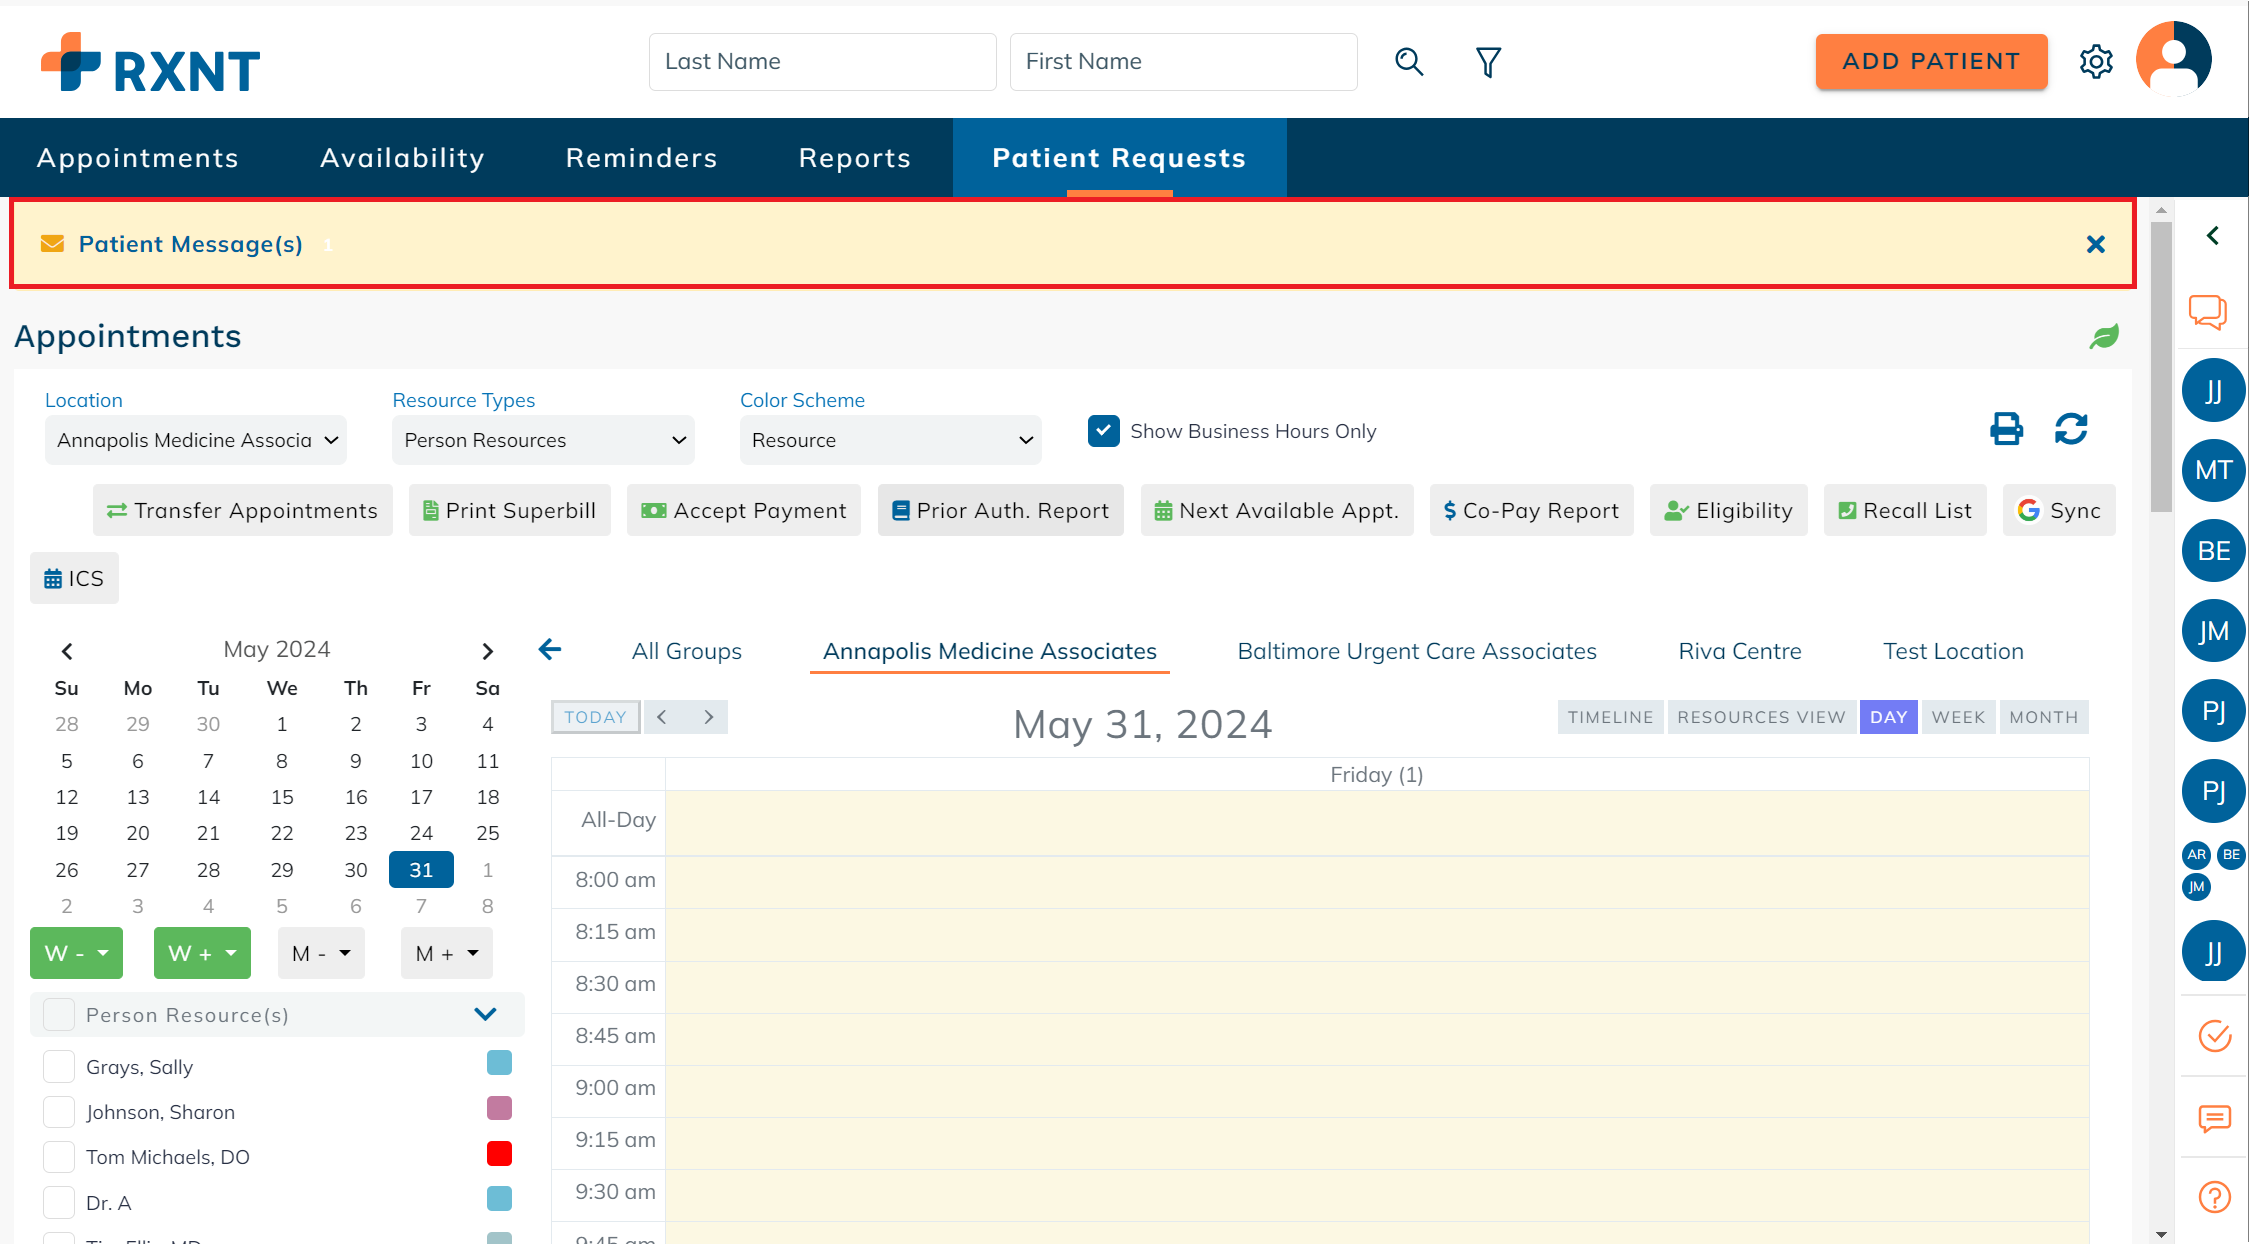This screenshot has height=1244, width=2249.
Task: Switch to the WEEK calendar view
Action: 1958,717
